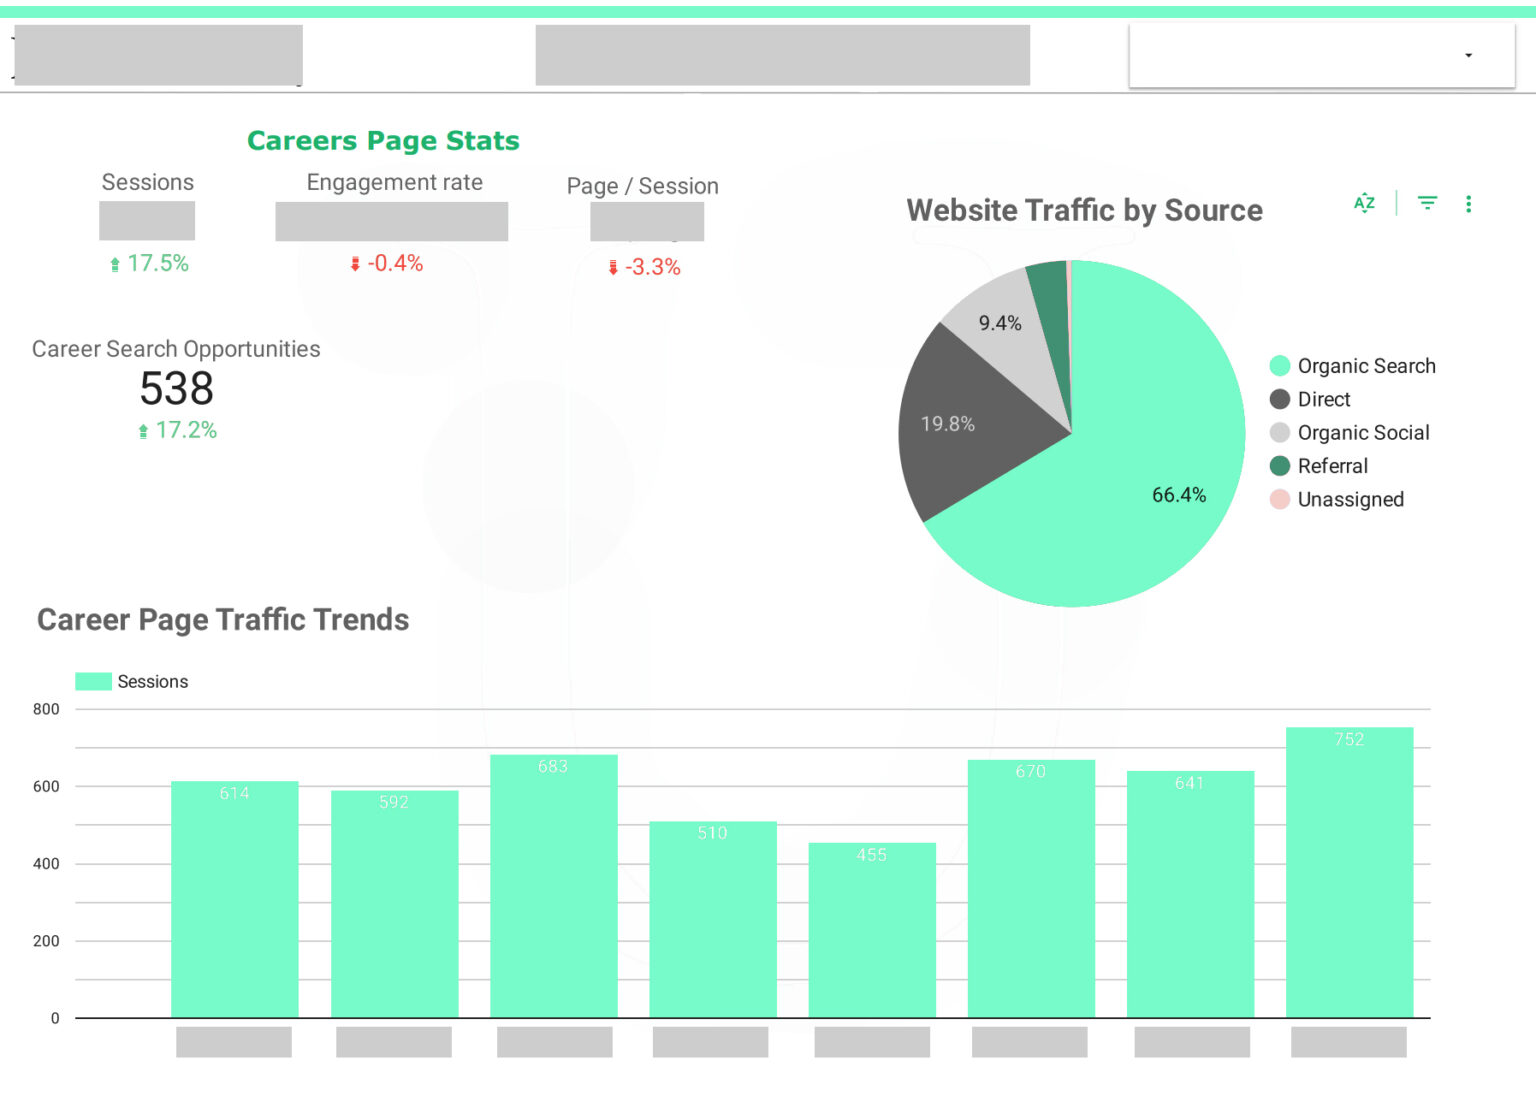Click the -0.4% engagement rate change
The image size is (1536, 1120).
click(386, 263)
